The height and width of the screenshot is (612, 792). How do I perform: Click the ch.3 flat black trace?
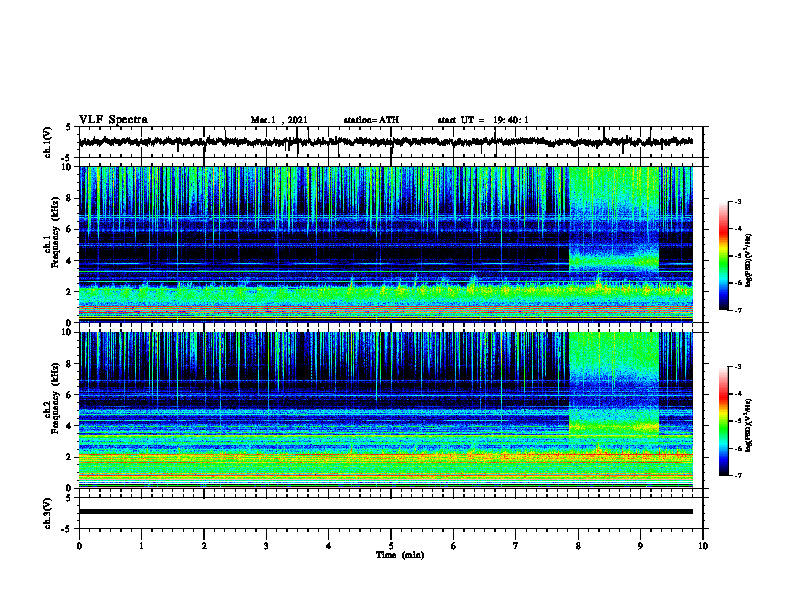coord(386,512)
